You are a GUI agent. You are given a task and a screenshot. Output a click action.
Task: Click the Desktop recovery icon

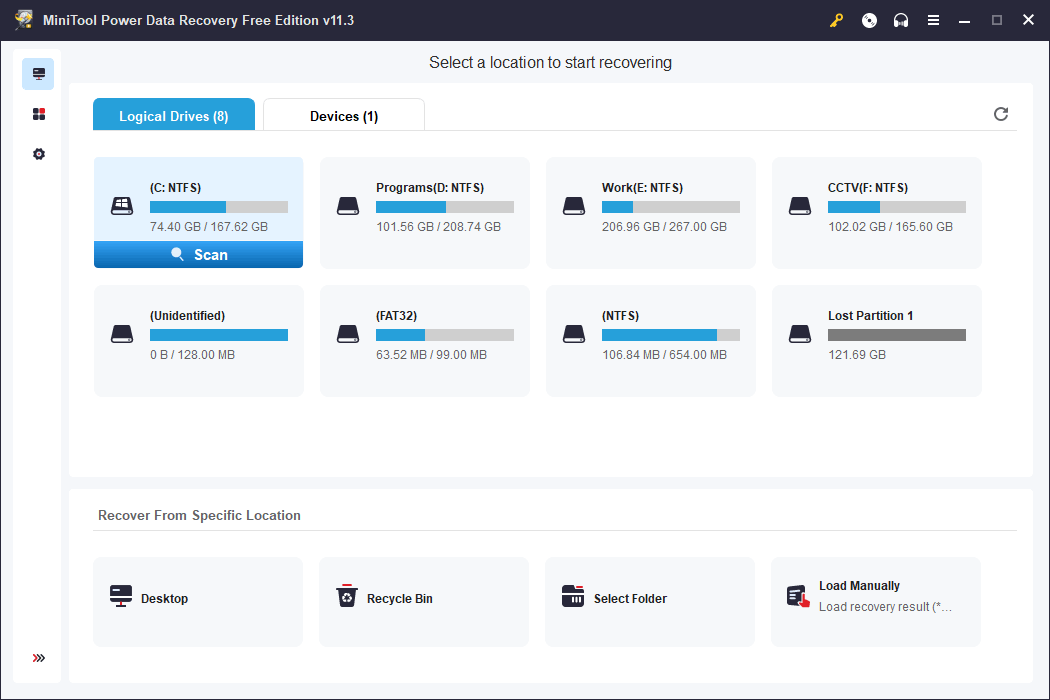click(x=121, y=596)
